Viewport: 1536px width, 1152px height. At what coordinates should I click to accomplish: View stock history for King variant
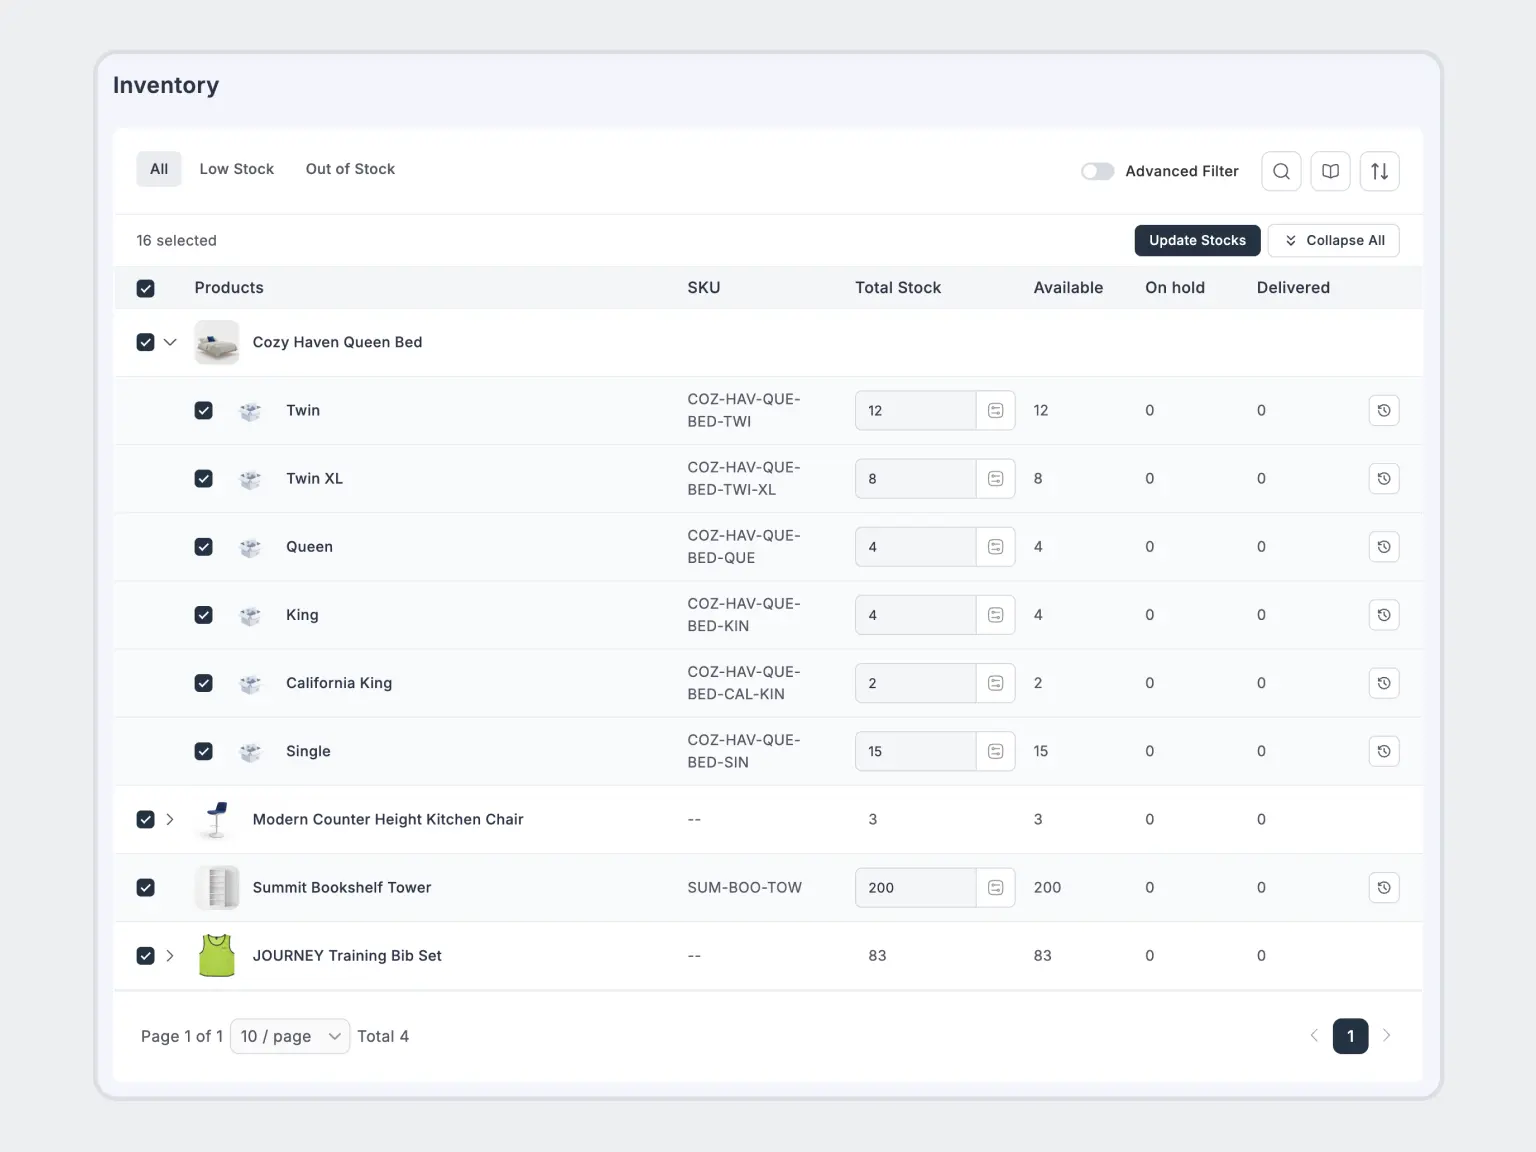[x=1384, y=615]
